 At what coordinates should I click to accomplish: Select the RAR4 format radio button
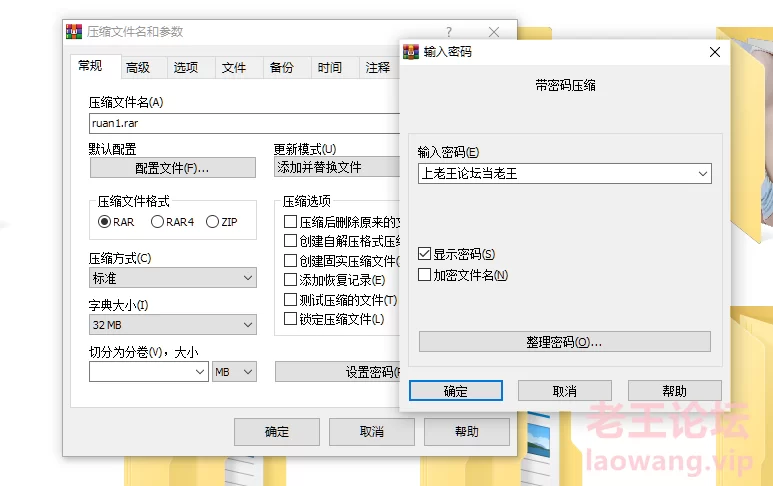click(x=157, y=222)
